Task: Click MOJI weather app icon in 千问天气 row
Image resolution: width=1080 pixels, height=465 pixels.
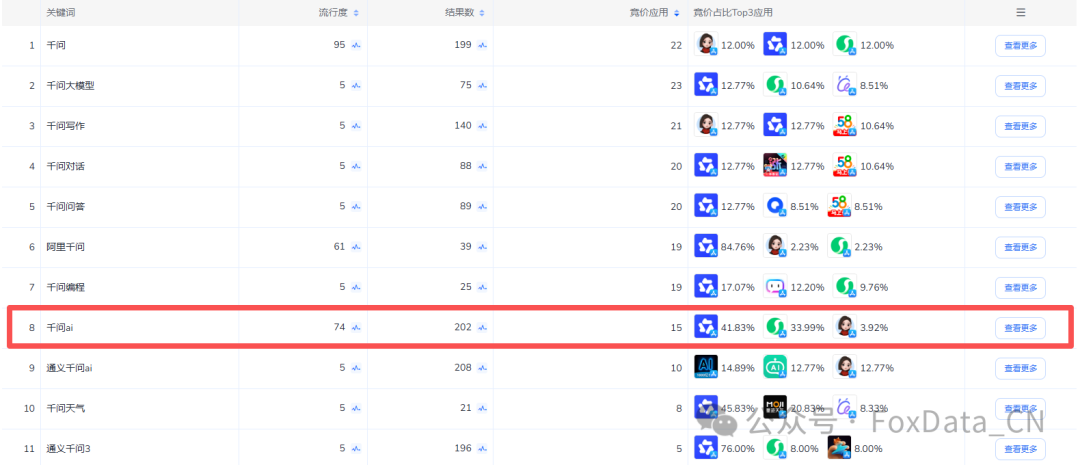Action: pos(775,407)
